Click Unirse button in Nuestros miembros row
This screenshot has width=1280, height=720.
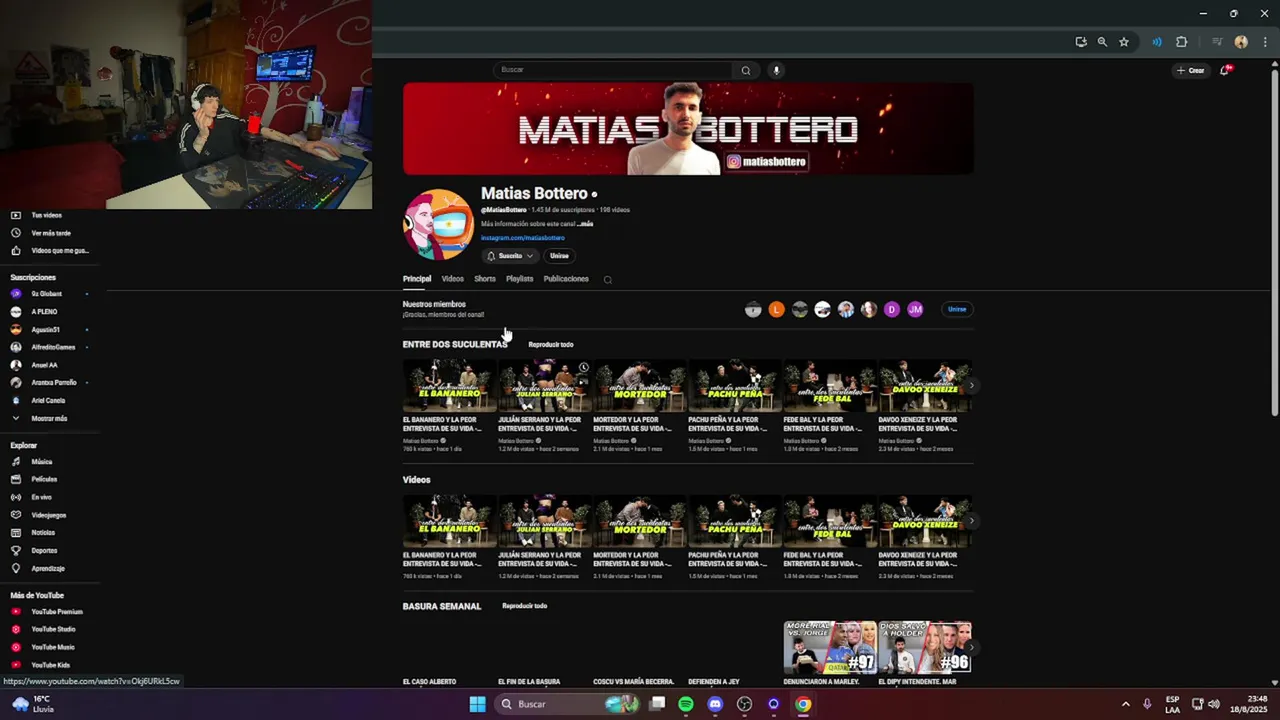click(x=957, y=309)
